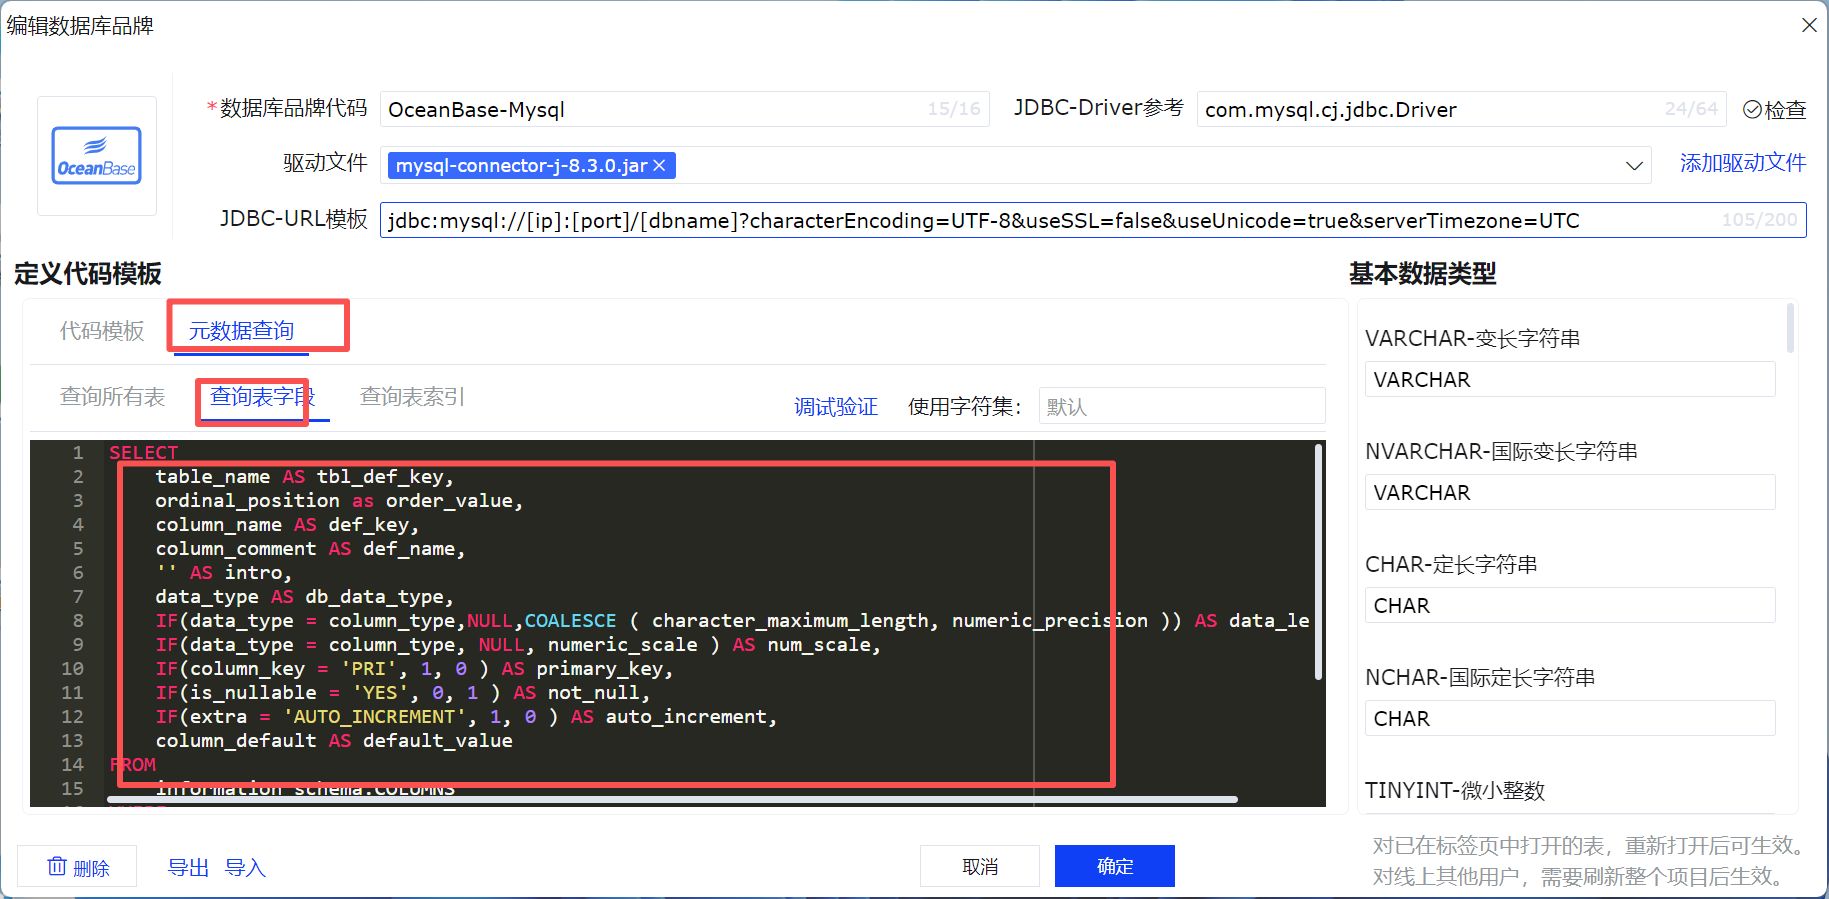Click the 基本数据类型 panel scrollbar
Screen dimensions: 1829x899
pos(1790,328)
